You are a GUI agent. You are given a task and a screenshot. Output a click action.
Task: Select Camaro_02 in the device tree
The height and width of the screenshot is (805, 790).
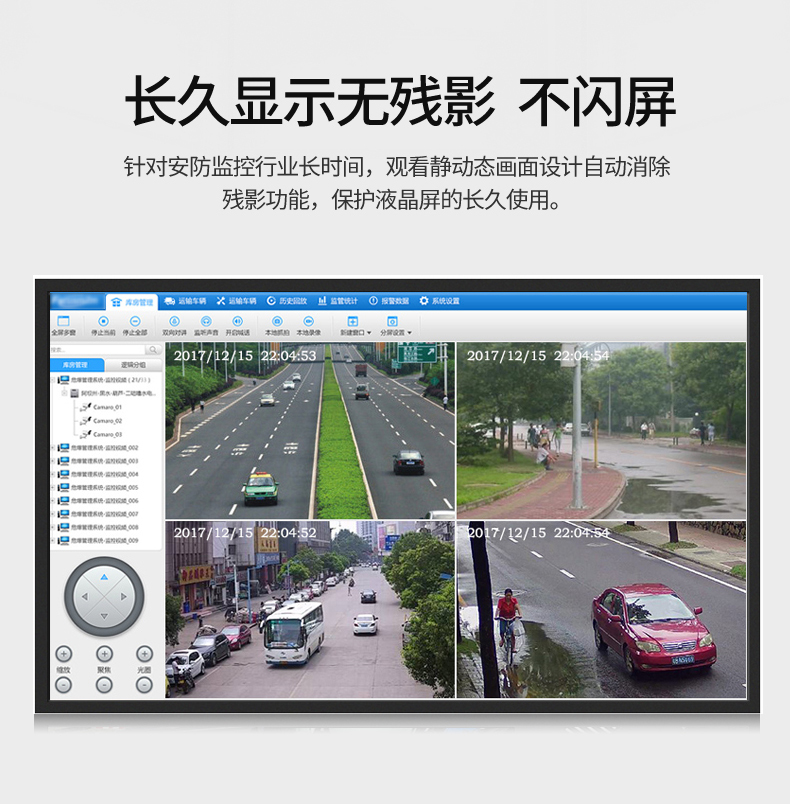pos(107,420)
